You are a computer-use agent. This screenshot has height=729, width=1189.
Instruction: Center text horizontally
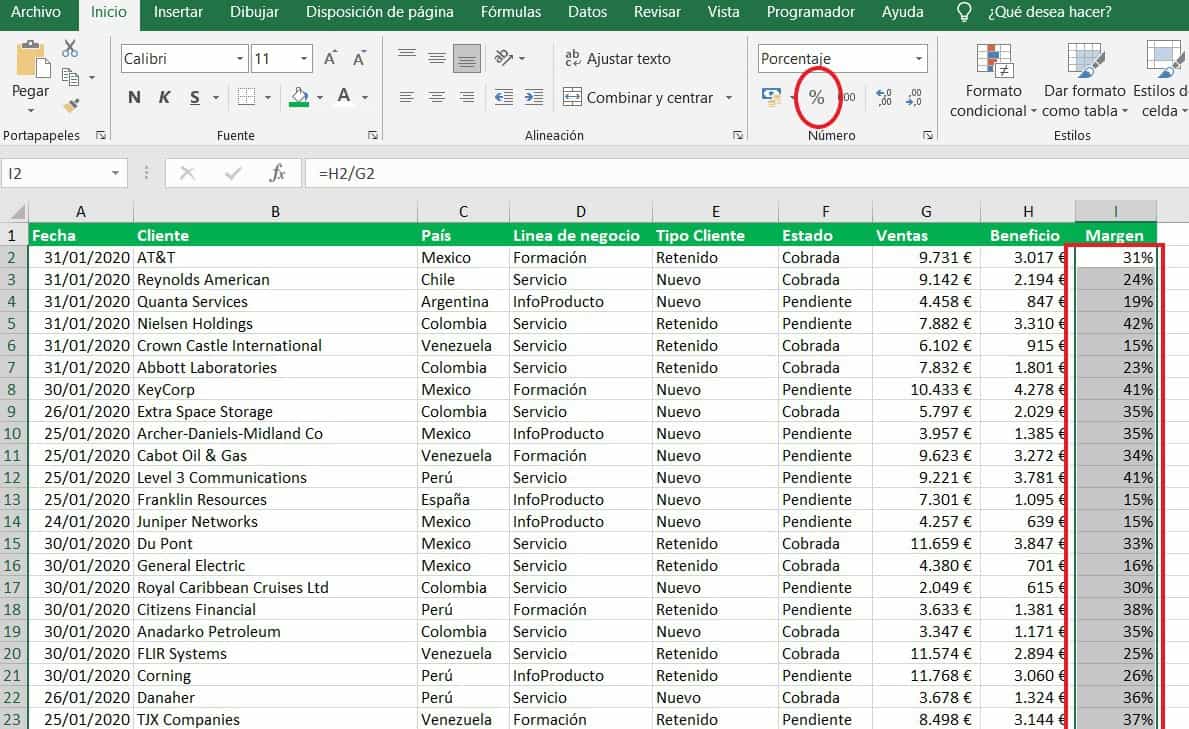click(437, 97)
